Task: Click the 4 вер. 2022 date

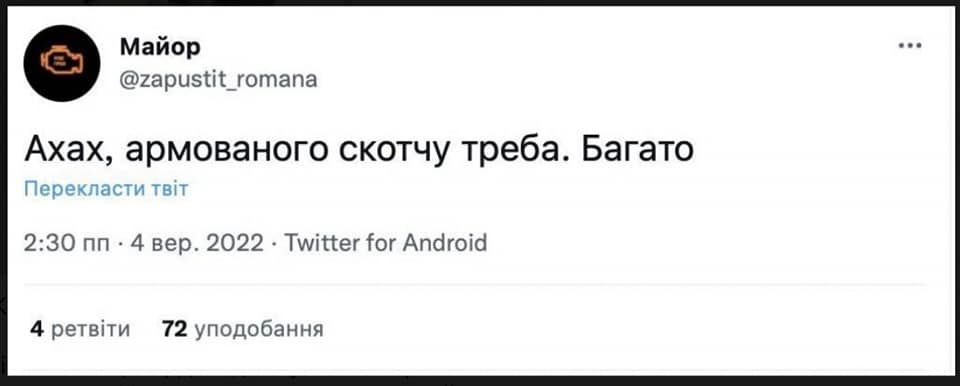Action: click(x=197, y=243)
